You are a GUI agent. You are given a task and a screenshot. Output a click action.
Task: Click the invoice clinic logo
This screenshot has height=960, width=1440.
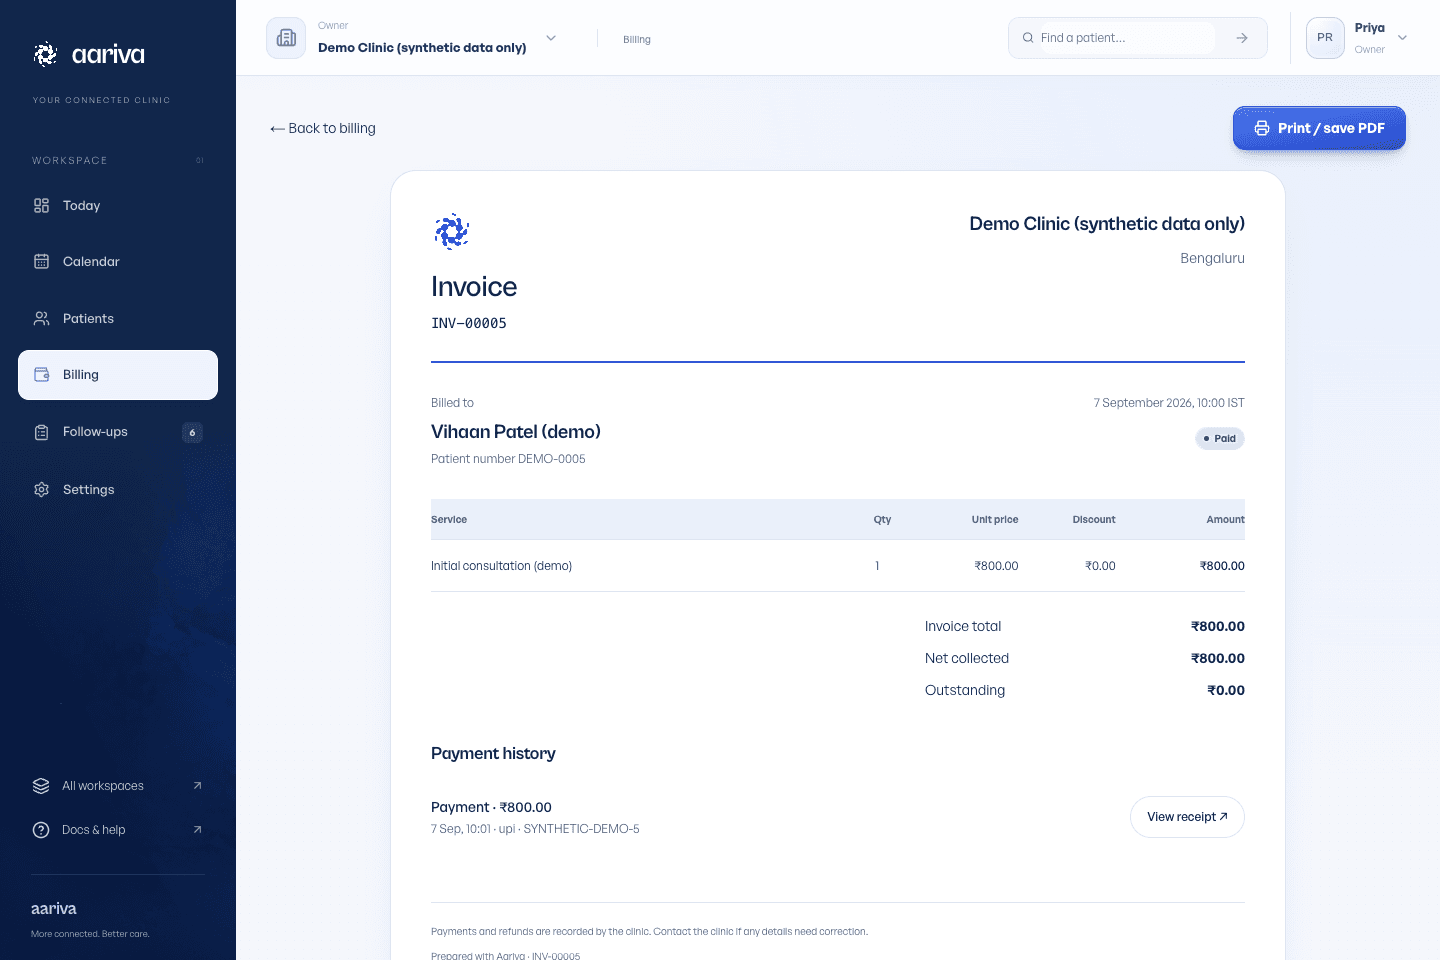pos(452,231)
